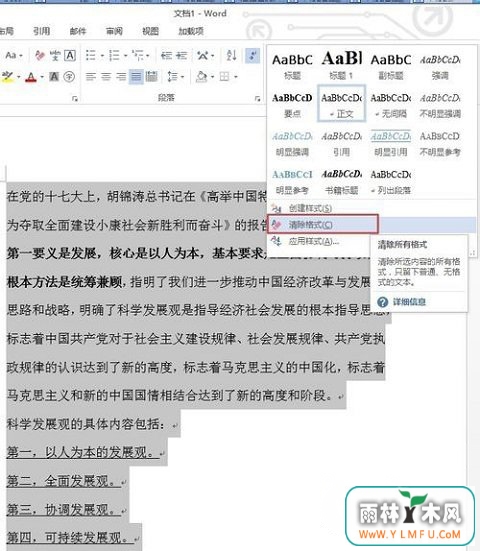
Task: Click the Clear All Formatting eraser icon
Action: click(x=40, y=55)
